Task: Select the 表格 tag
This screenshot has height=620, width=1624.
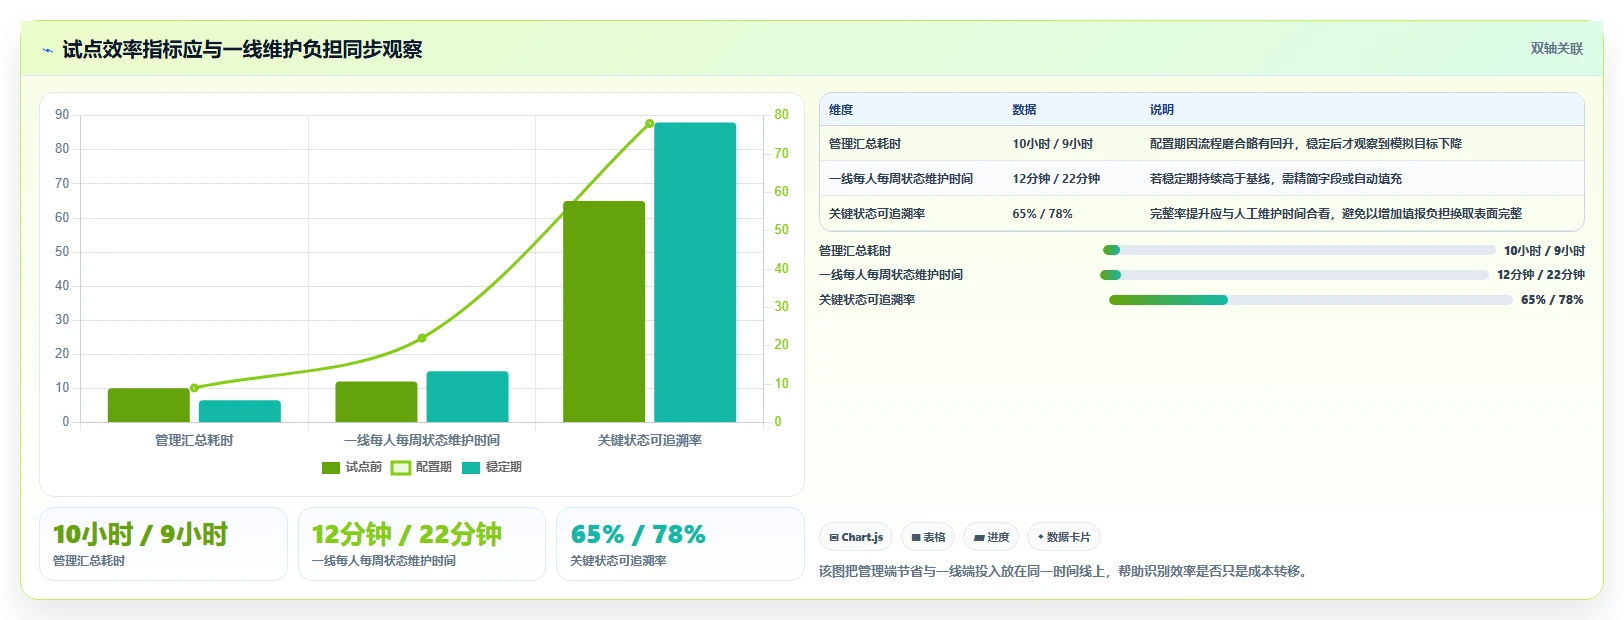Action: pos(928,537)
